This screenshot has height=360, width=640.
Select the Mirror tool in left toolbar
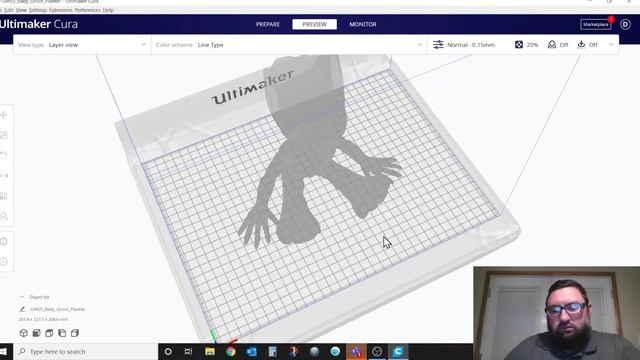click(x=4, y=176)
